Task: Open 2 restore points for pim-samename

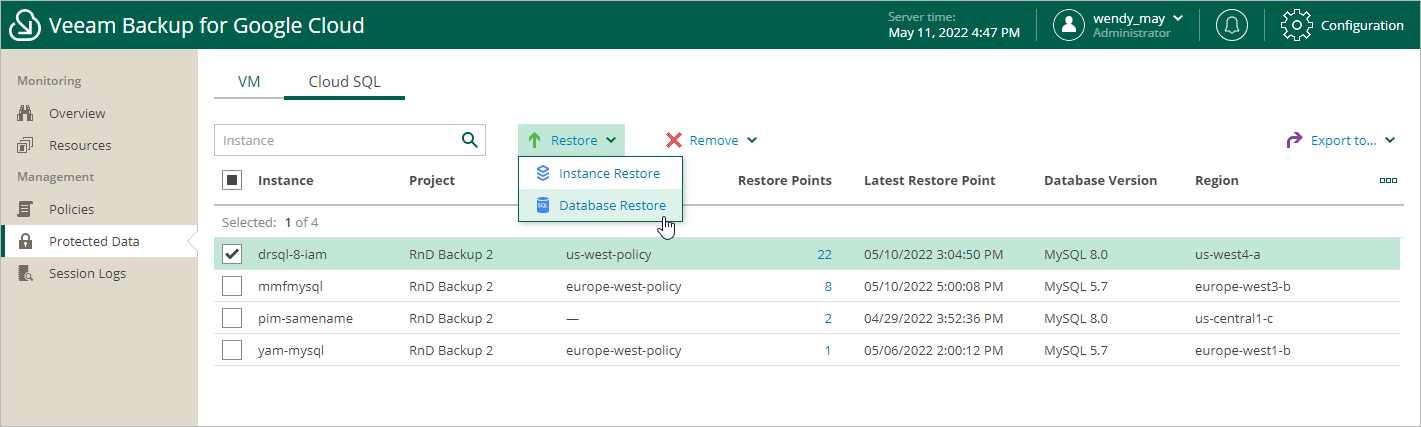Action: click(x=828, y=318)
